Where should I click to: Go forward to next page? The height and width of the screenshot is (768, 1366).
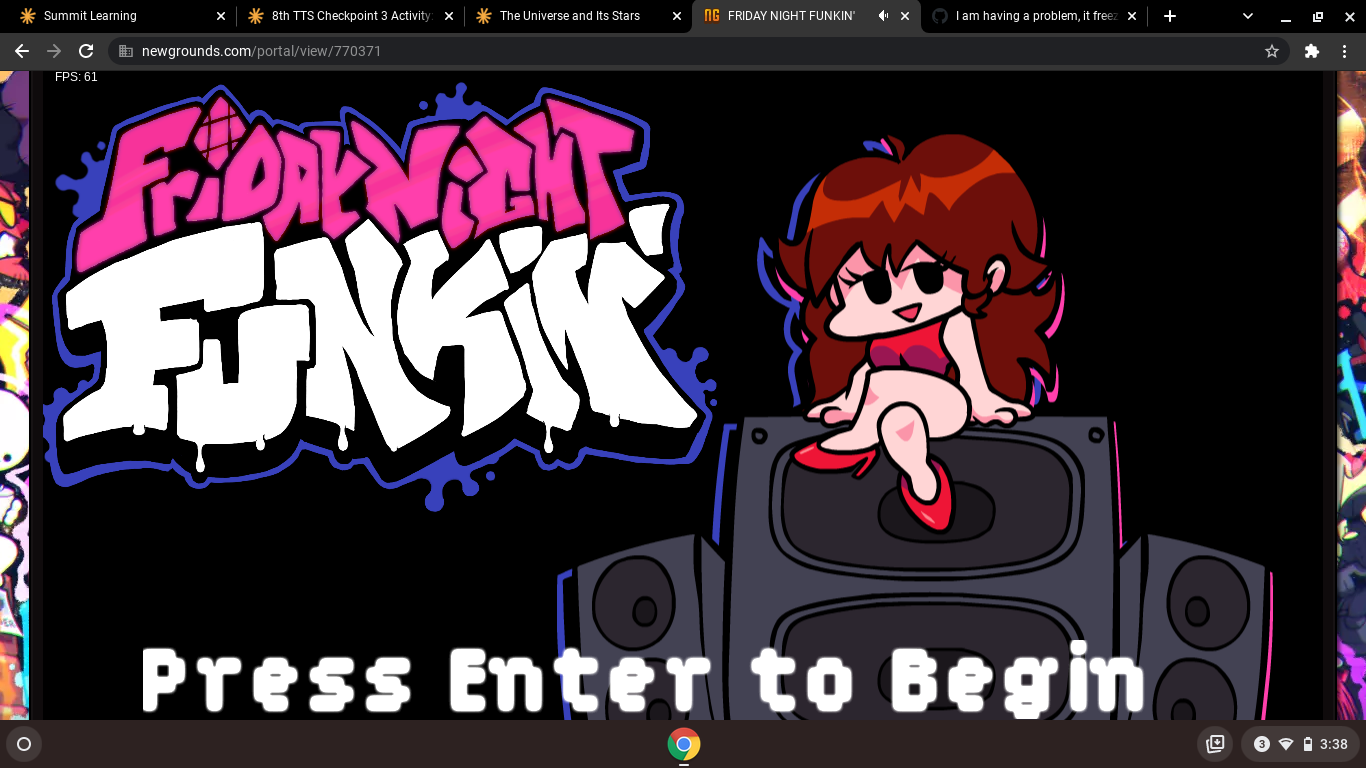point(54,51)
